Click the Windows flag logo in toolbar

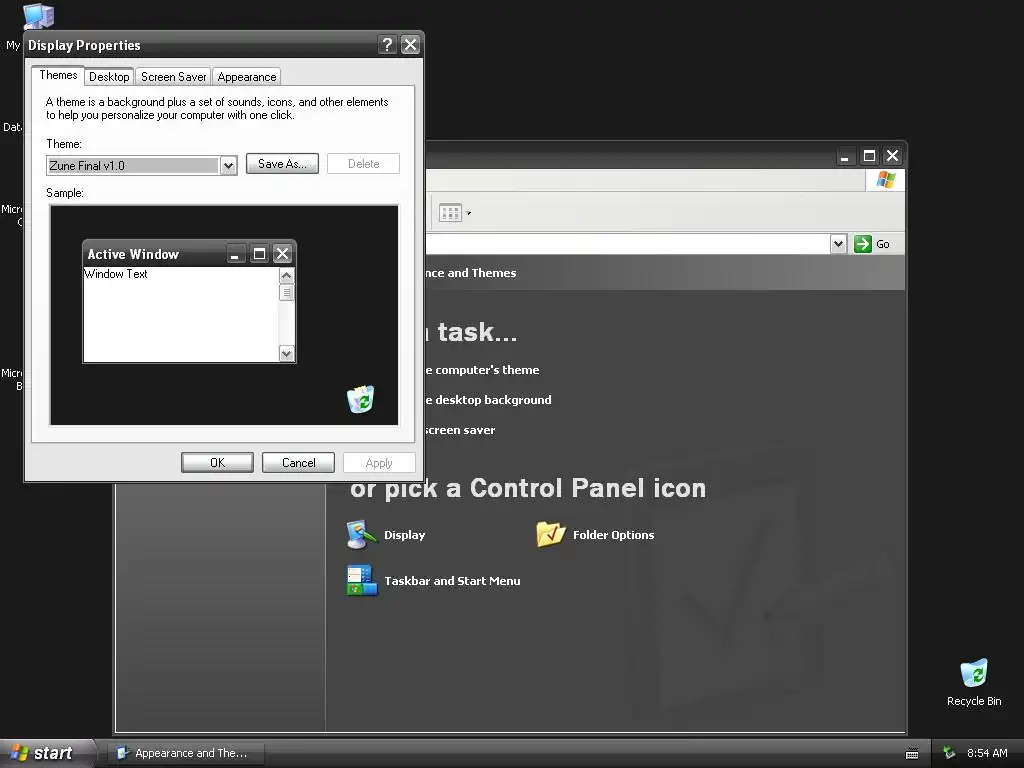pos(886,180)
